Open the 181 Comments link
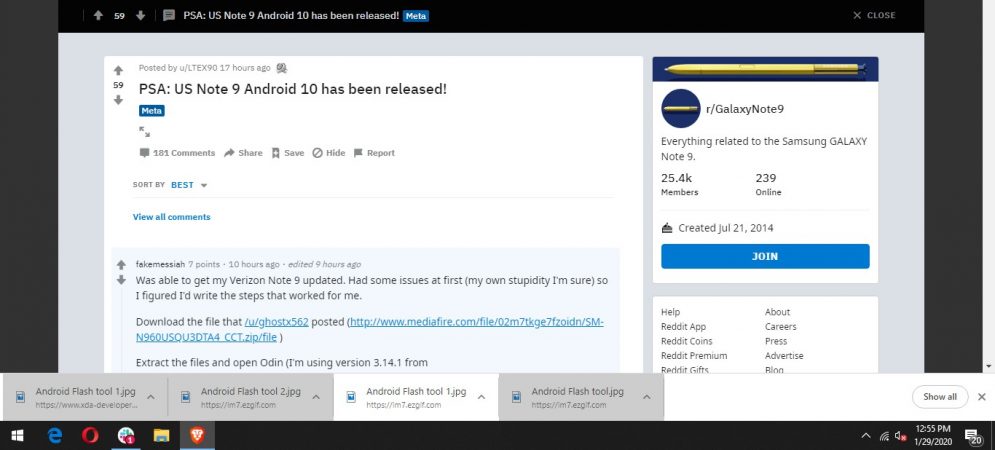The height and width of the screenshot is (450, 995). pos(178,153)
